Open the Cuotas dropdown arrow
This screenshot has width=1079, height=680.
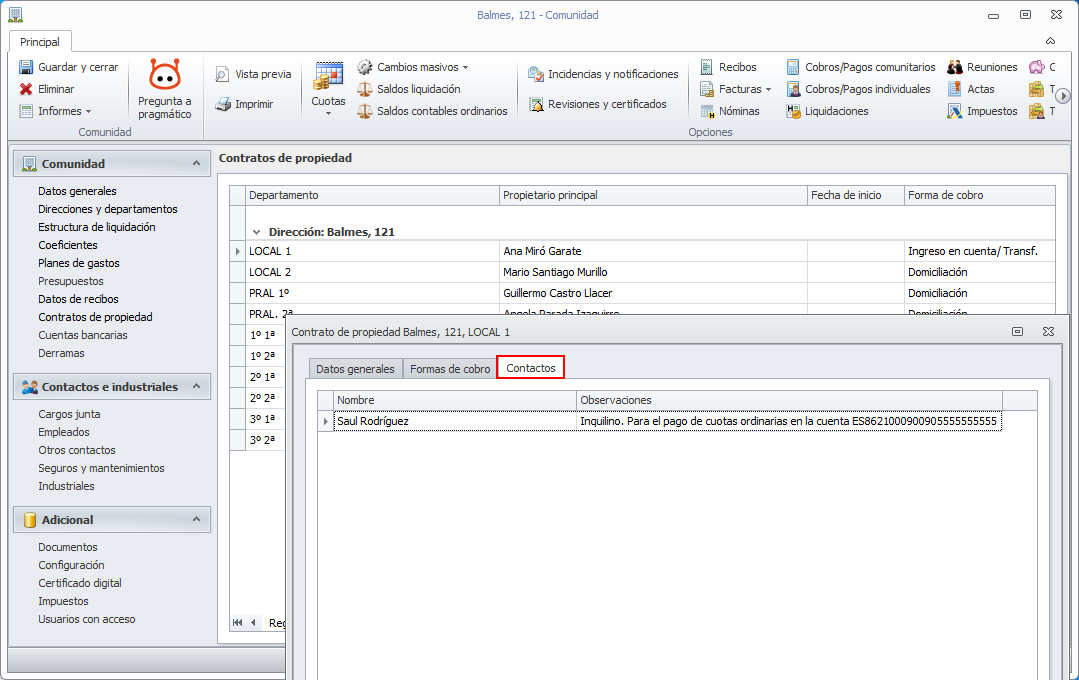[328, 114]
